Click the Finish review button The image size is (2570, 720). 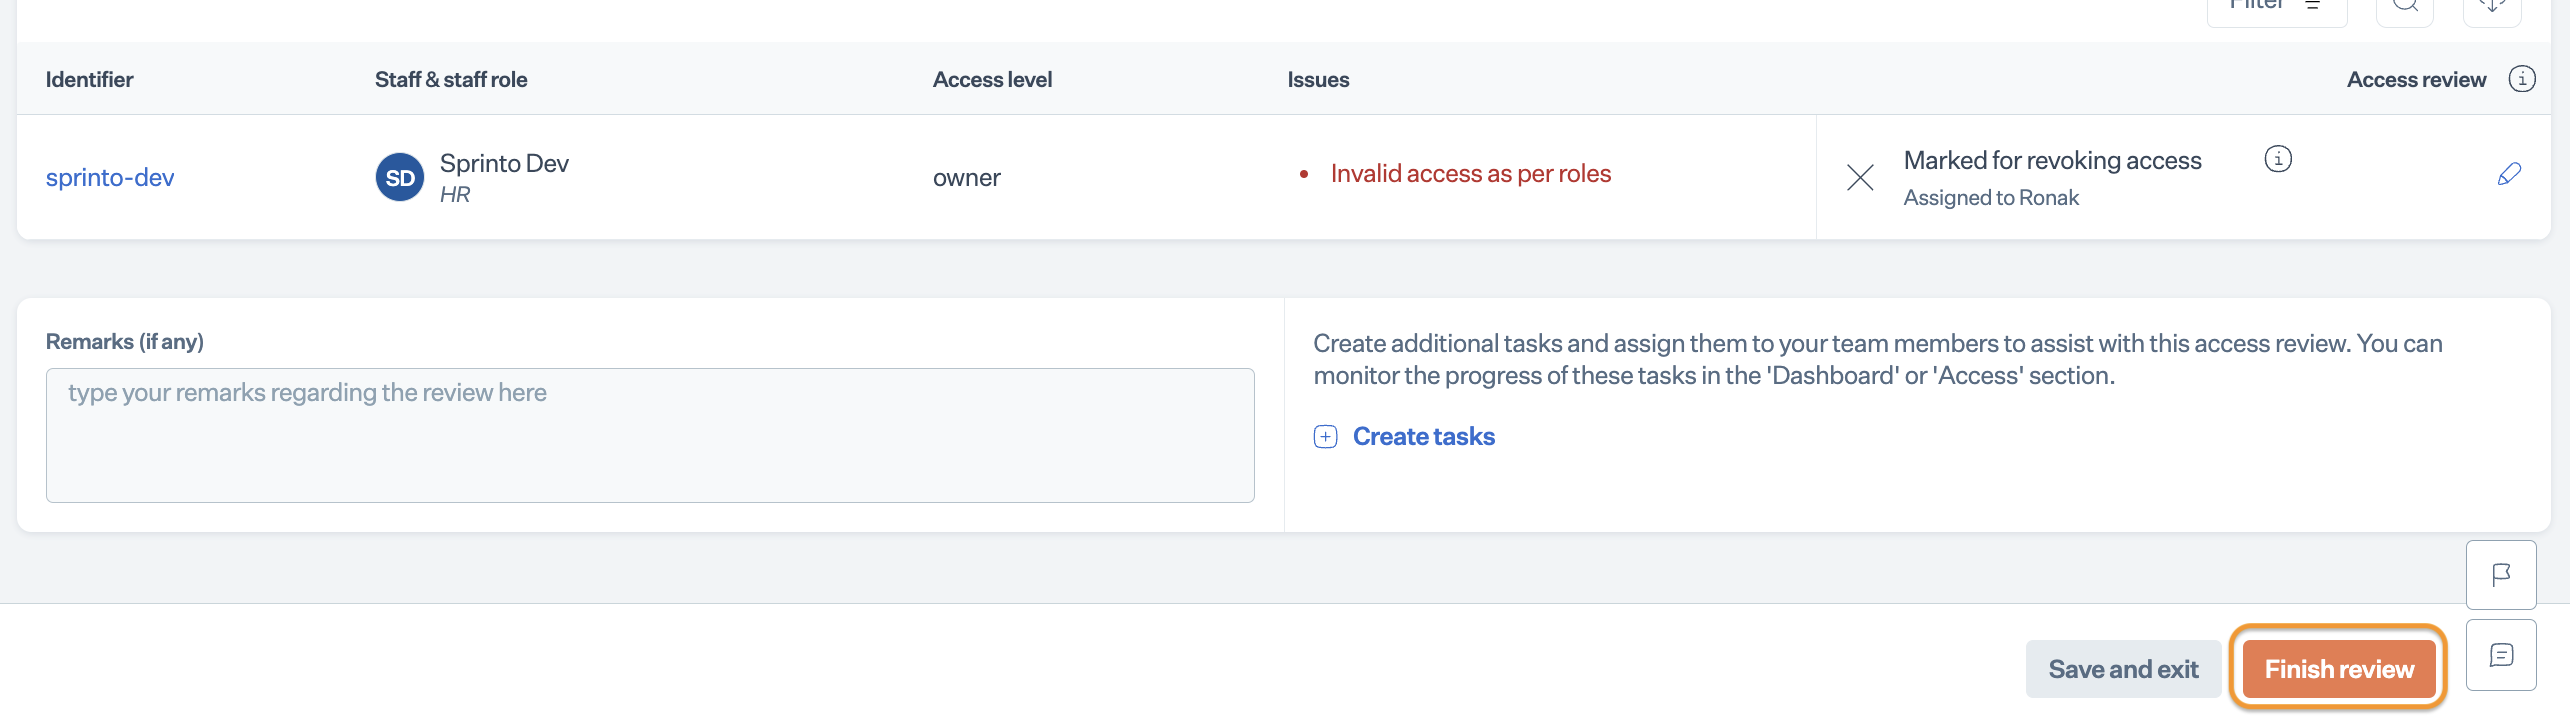(x=2338, y=669)
